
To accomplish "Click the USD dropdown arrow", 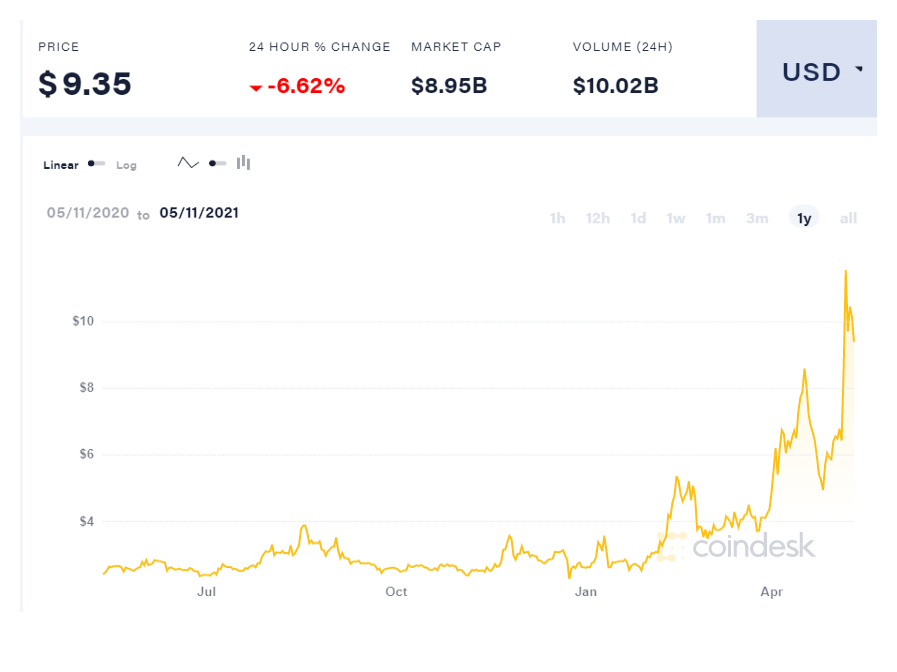I will [x=859, y=69].
